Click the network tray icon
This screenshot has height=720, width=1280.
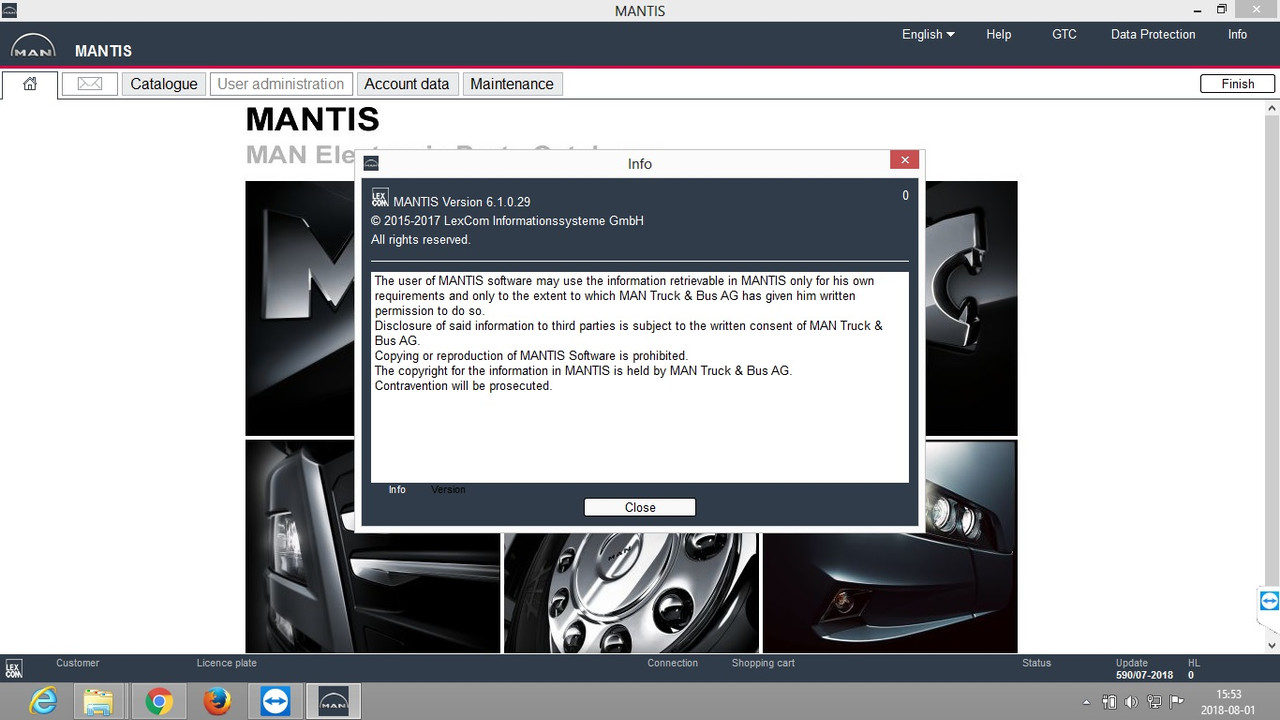point(1154,702)
